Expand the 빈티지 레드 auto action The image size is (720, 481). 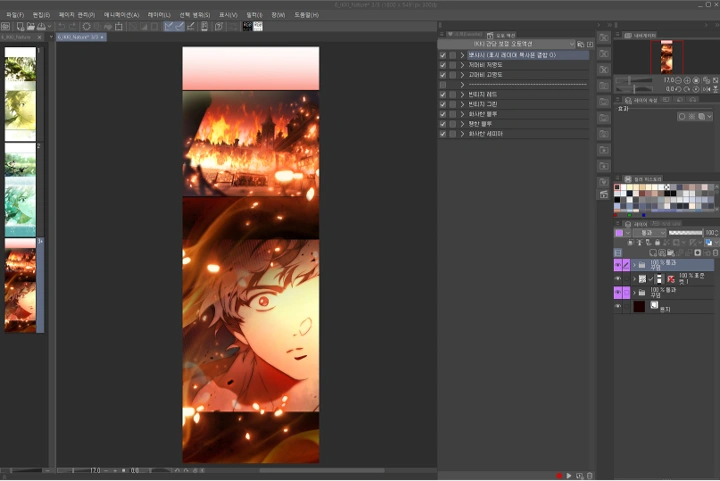click(462, 95)
